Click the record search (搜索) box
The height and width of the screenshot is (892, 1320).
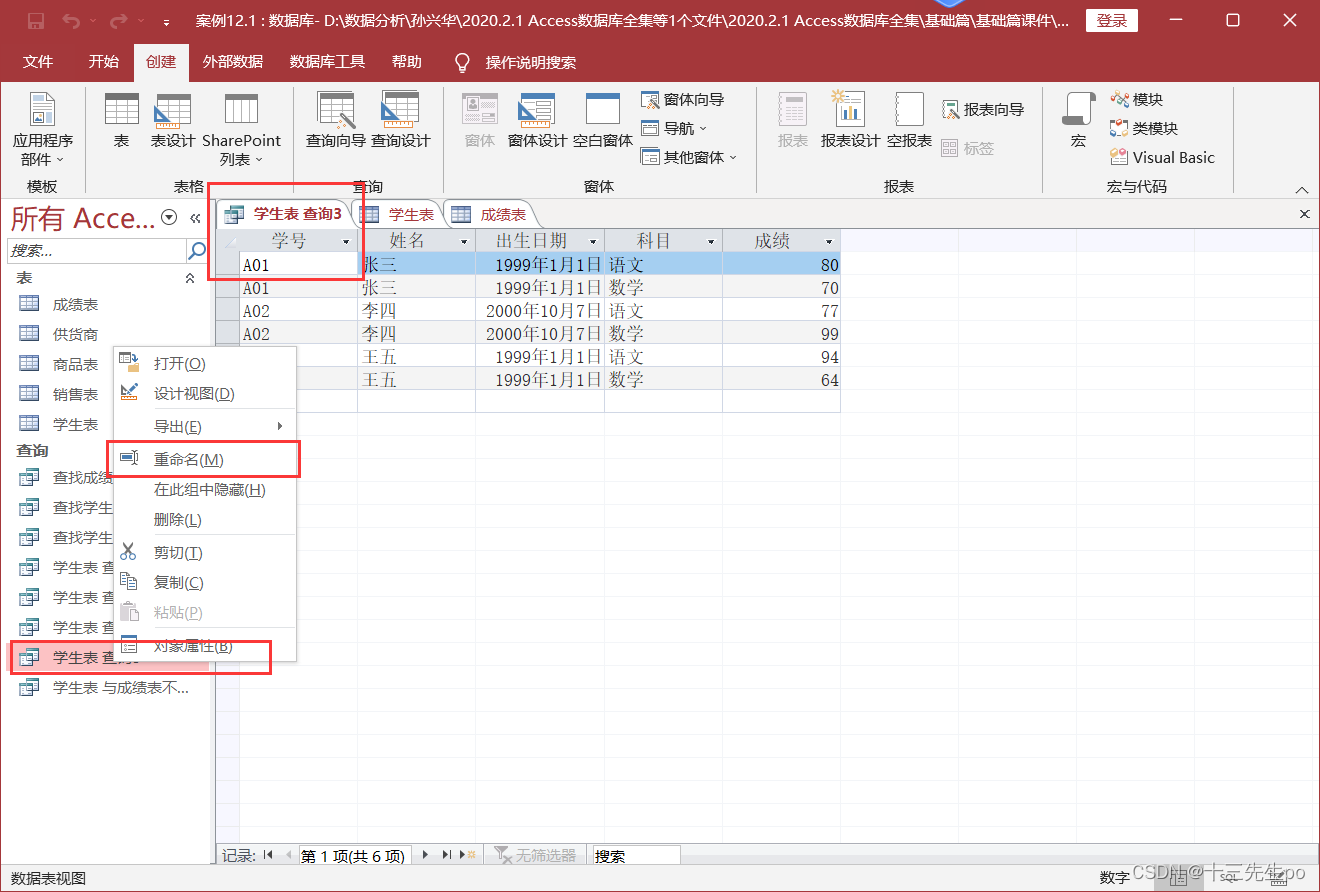coord(636,856)
